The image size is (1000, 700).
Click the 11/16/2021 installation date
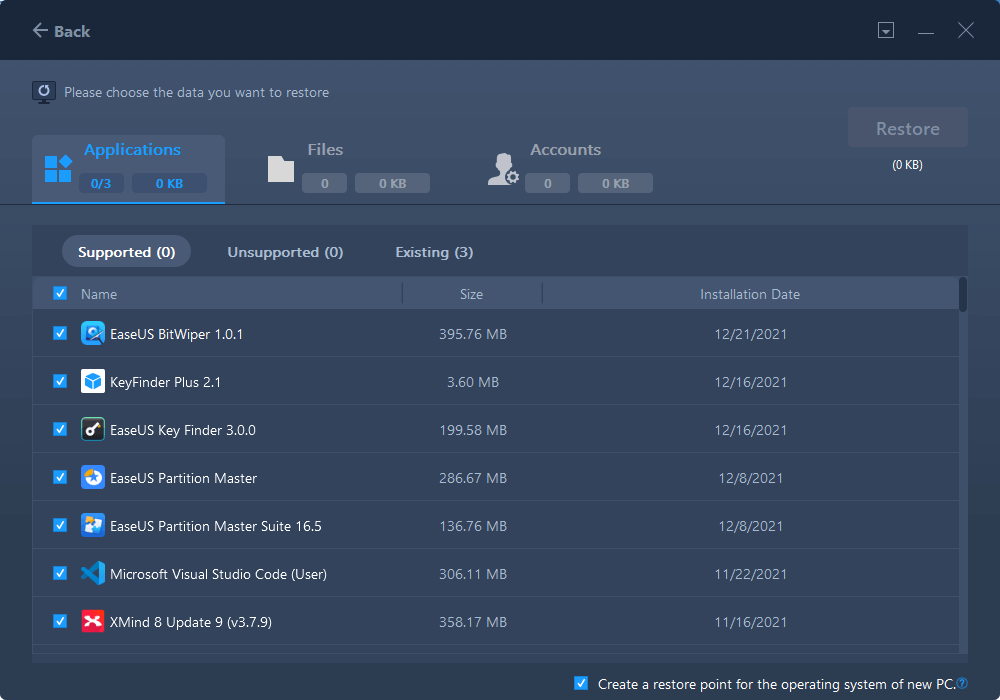(751, 622)
